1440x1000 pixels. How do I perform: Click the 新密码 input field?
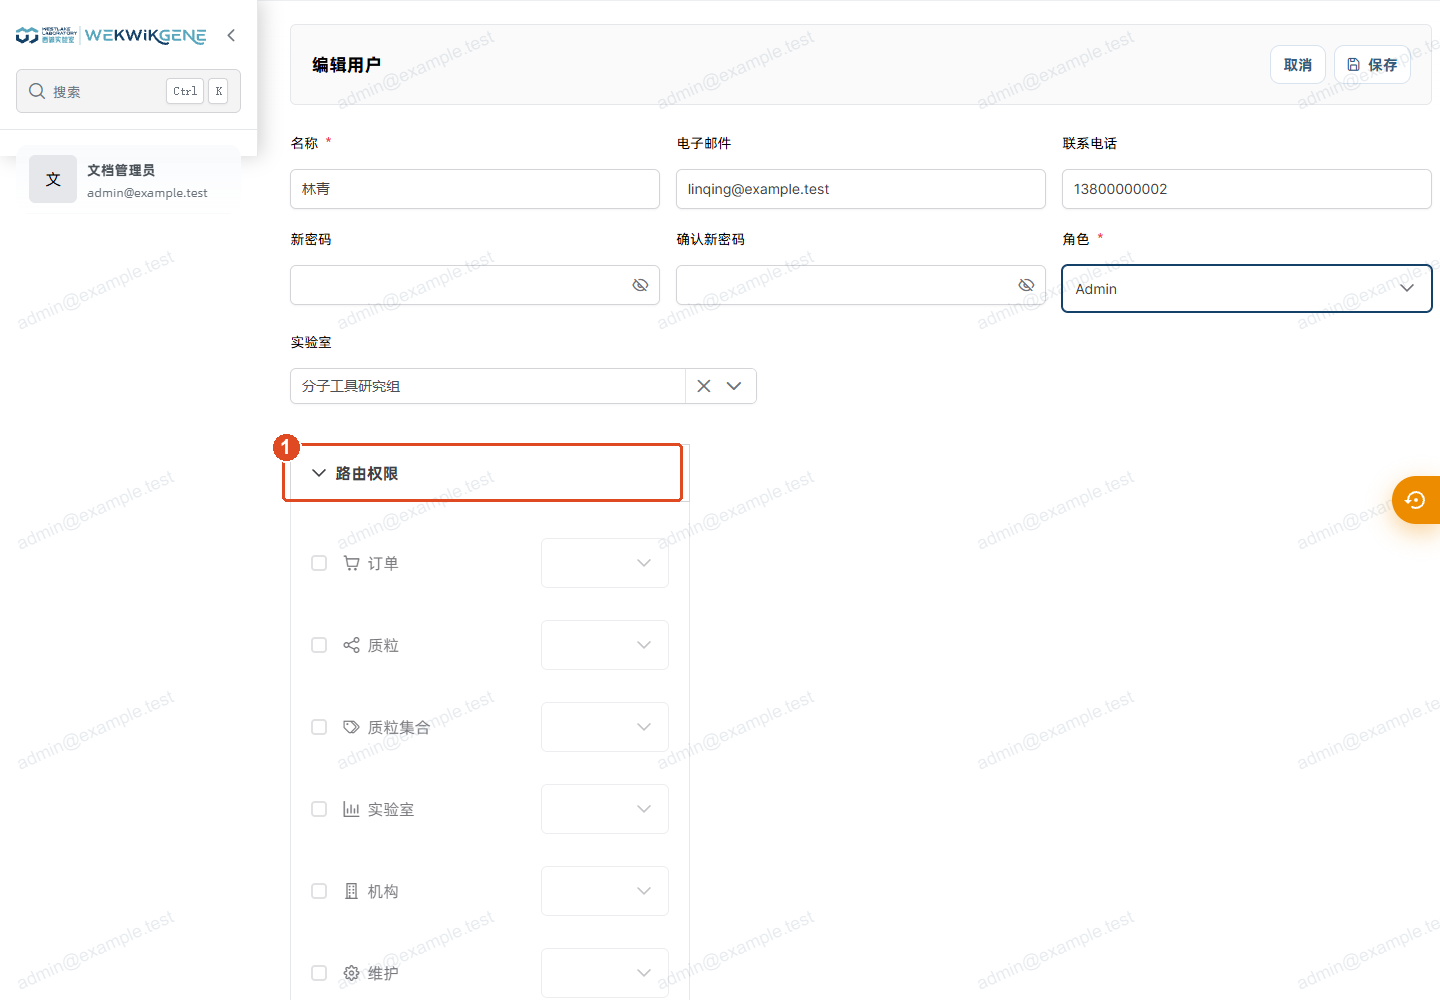(x=475, y=285)
